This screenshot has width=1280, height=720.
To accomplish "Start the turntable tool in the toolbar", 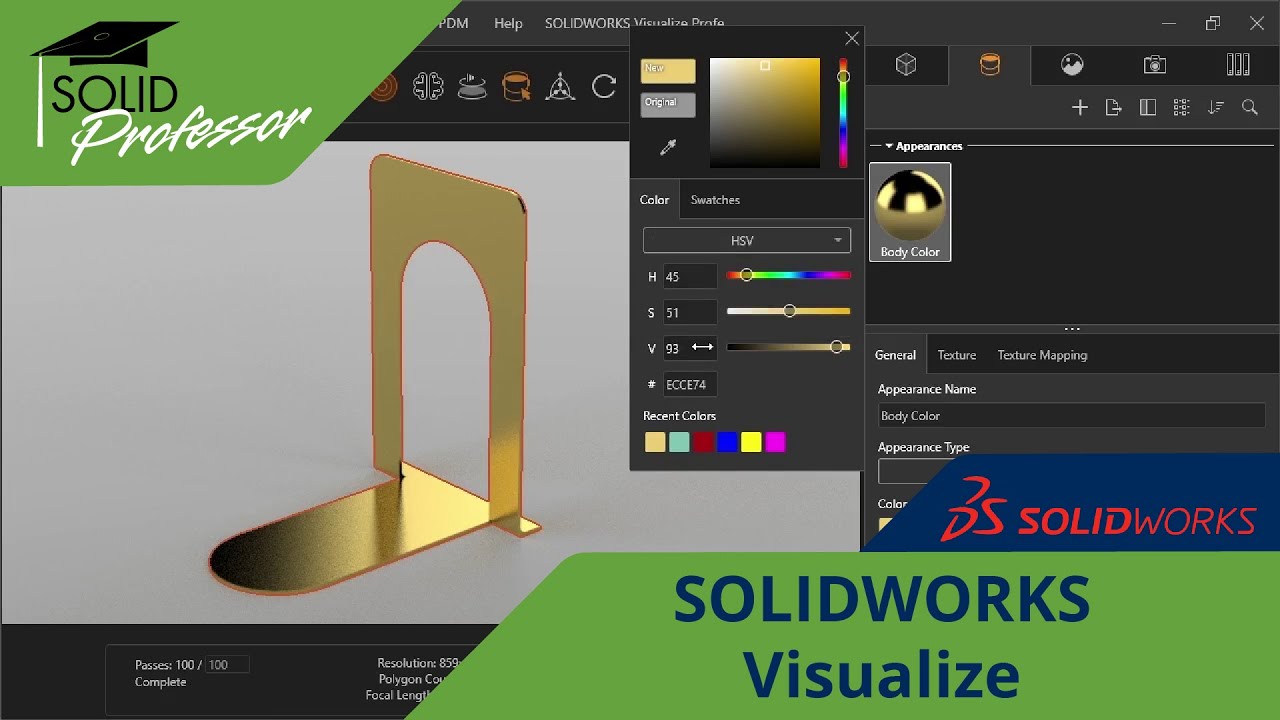I will [473, 87].
